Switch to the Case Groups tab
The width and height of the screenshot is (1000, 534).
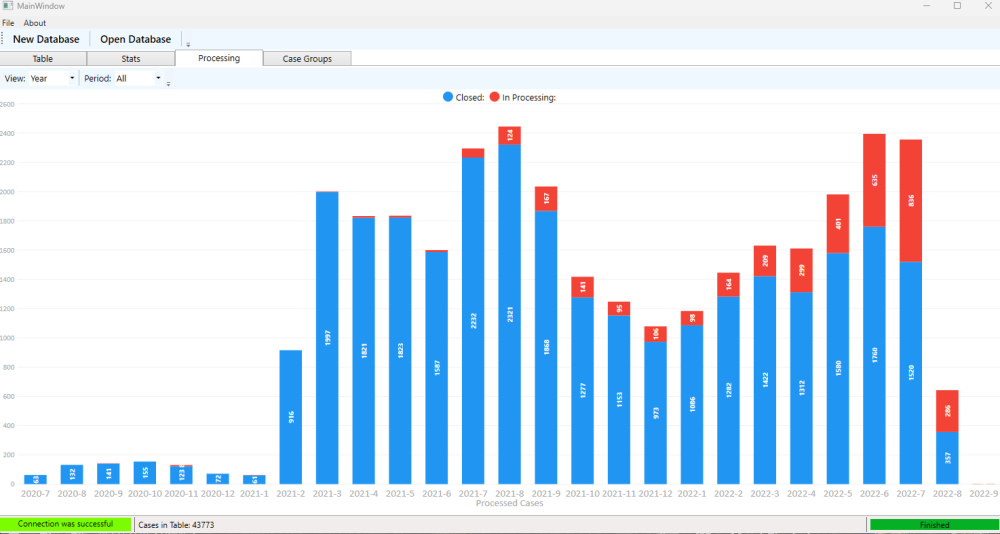click(x=307, y=59)
